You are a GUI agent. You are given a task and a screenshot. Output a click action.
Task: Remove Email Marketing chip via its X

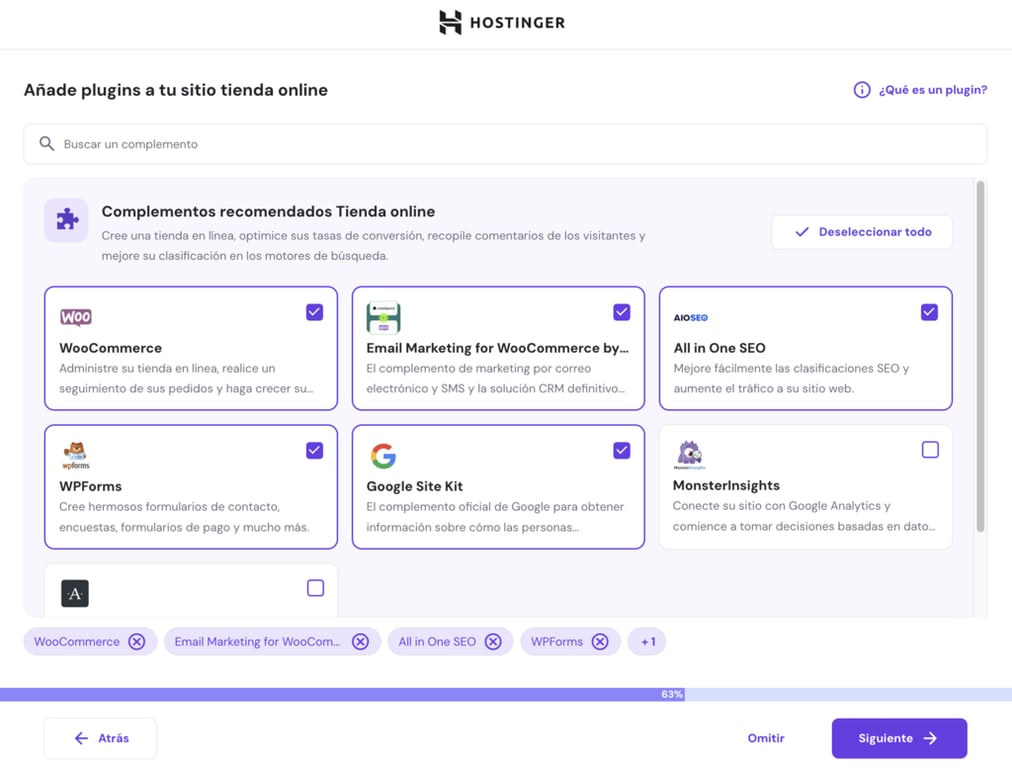tap(360, 642)
